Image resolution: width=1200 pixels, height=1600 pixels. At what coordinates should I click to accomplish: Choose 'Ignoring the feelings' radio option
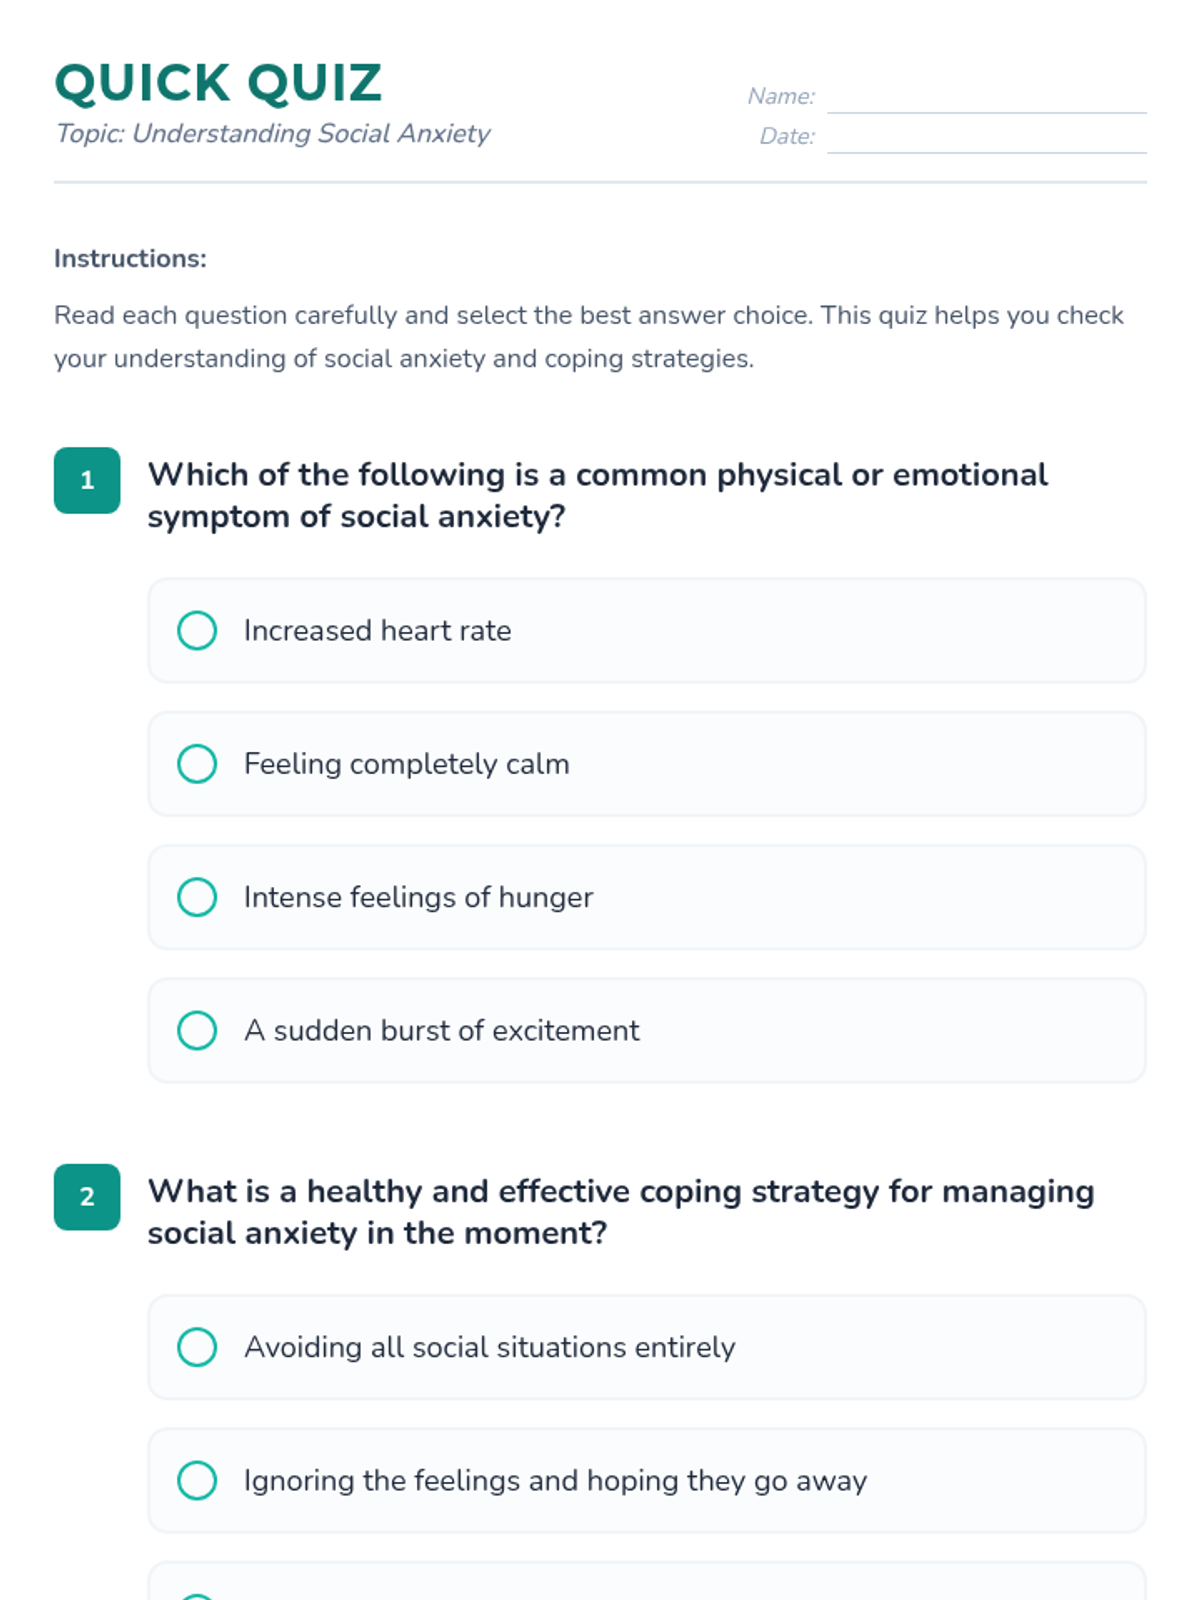197,1480
